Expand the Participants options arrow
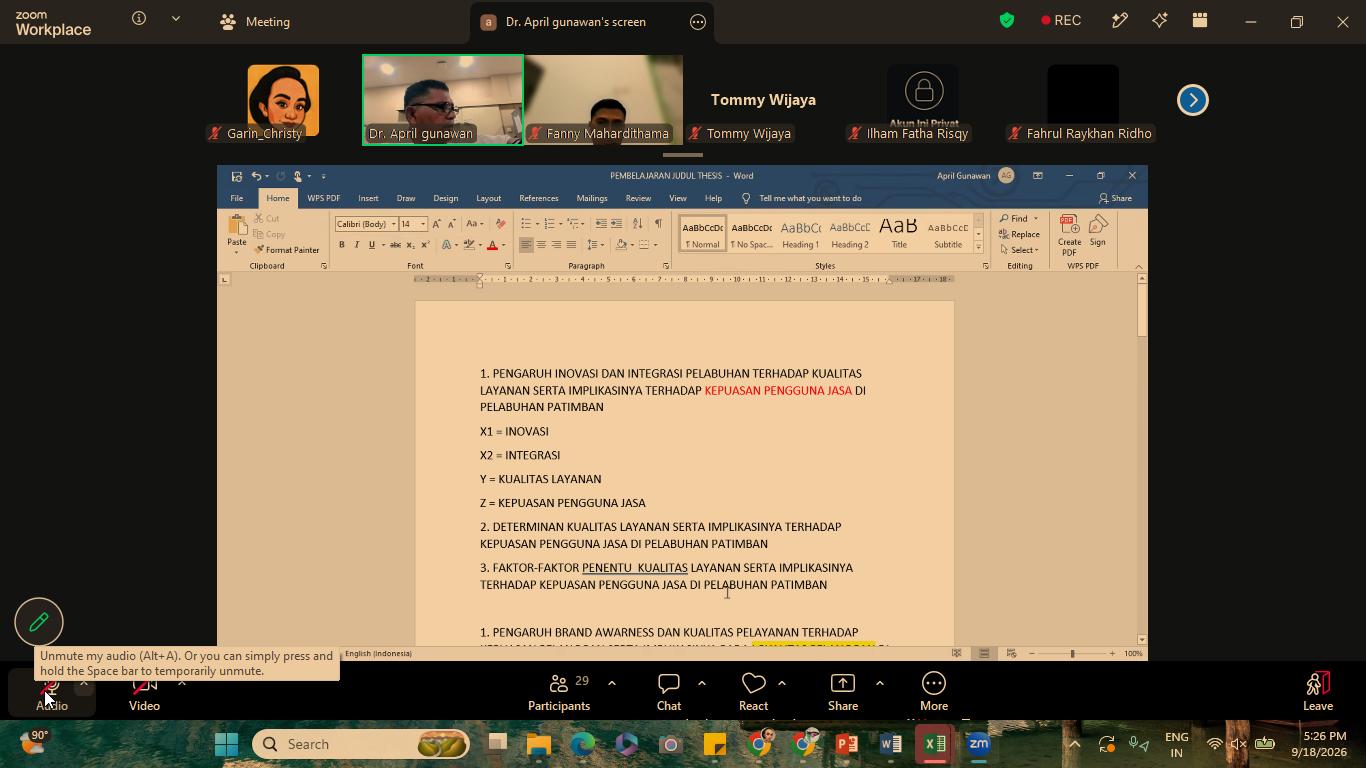Image resolution: width=1366 pixels, height=768 pixels. 611,683
